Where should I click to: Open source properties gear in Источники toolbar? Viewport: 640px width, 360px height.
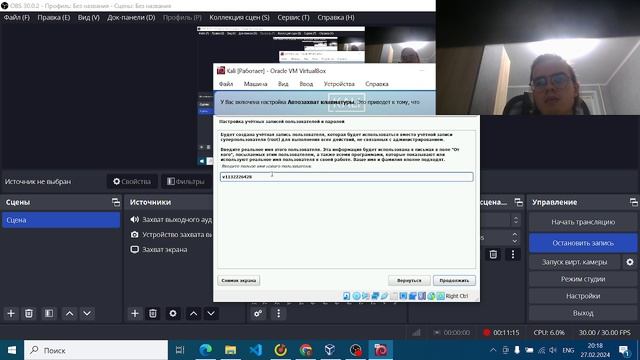point(173,313)
